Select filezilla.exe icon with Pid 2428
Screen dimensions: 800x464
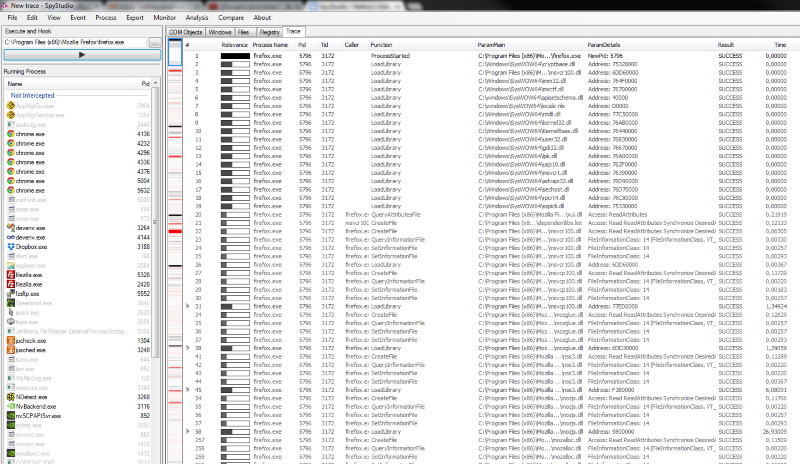(x=11, y=284)
